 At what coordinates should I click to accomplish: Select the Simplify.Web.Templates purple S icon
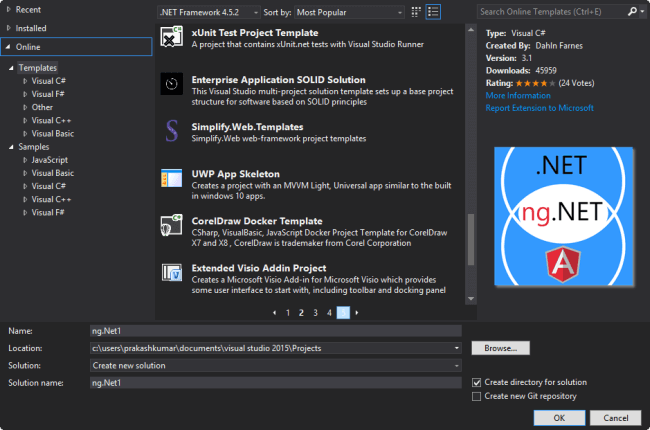pos(172,131)
